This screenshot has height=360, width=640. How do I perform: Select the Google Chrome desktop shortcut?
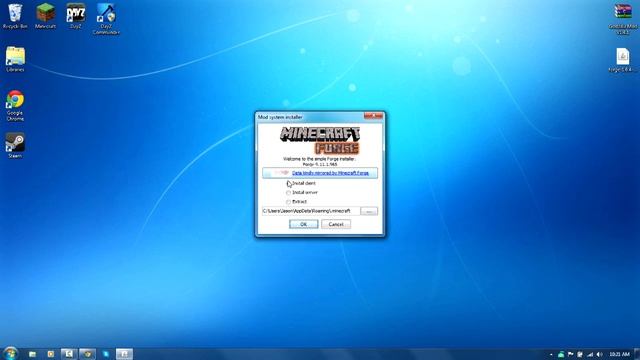[15, 106]
